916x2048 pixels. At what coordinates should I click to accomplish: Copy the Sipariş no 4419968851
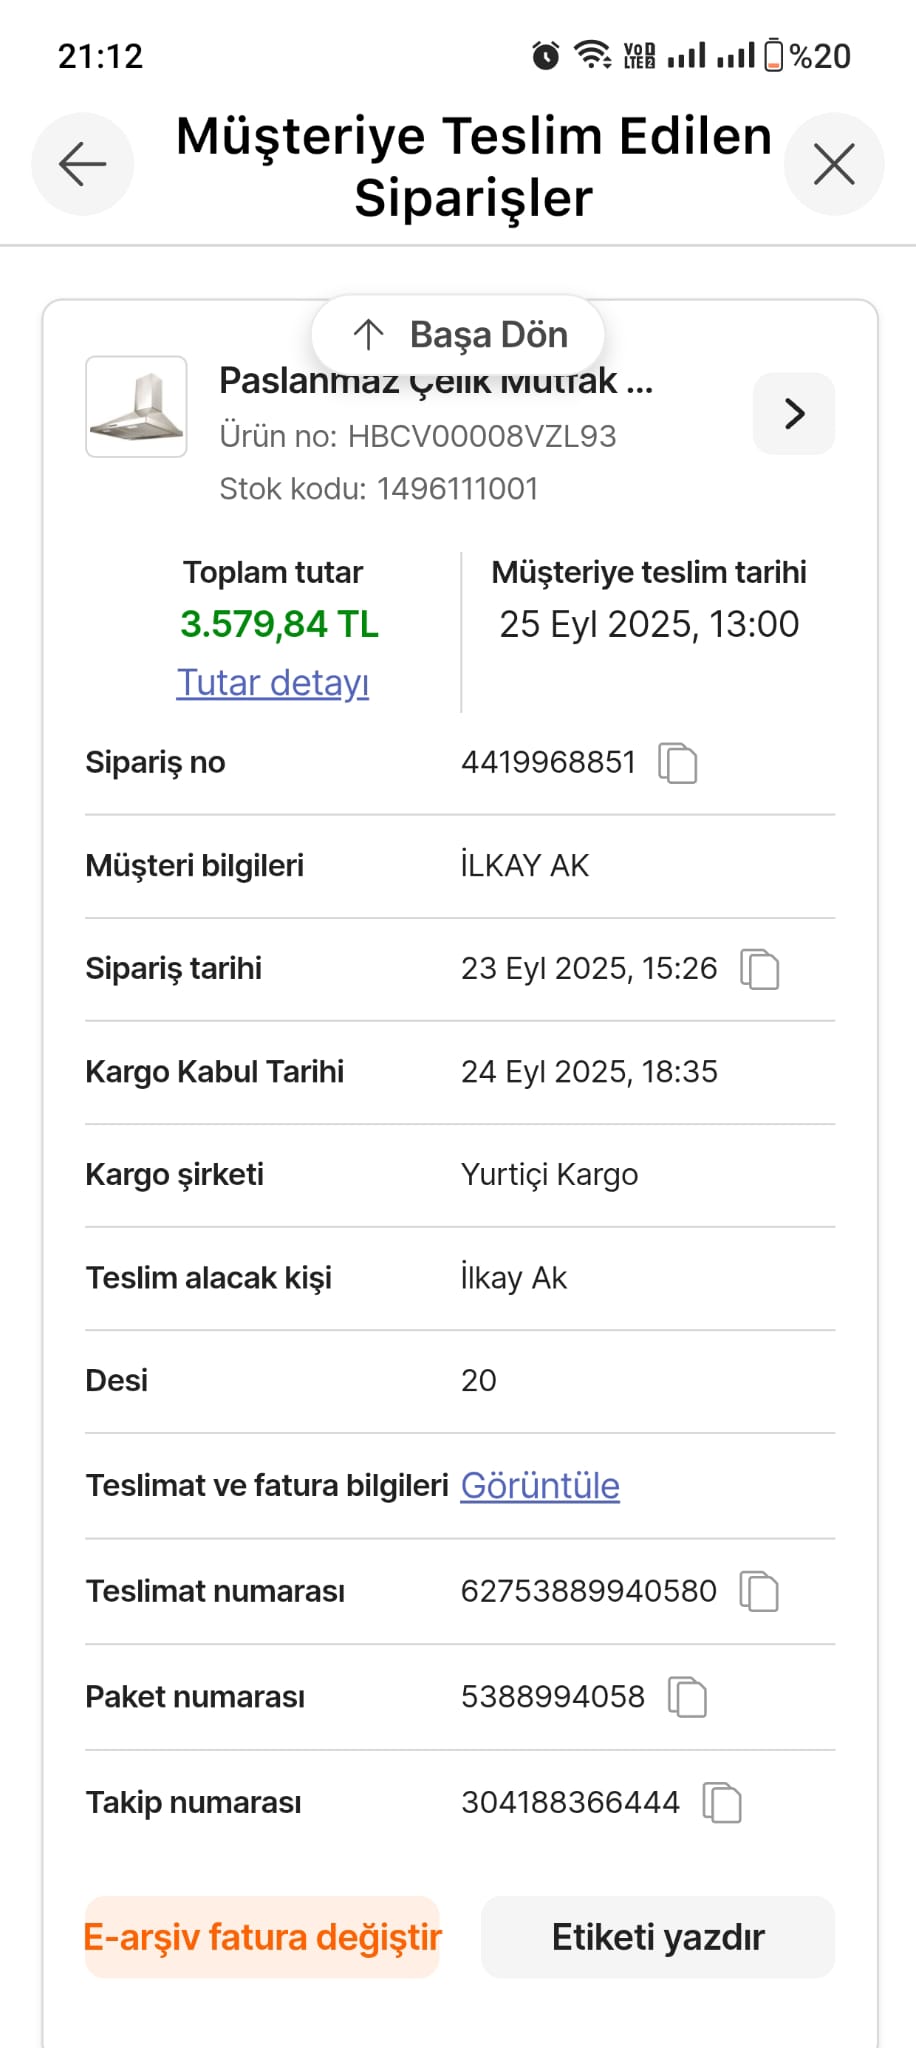[x=677, y=763]
